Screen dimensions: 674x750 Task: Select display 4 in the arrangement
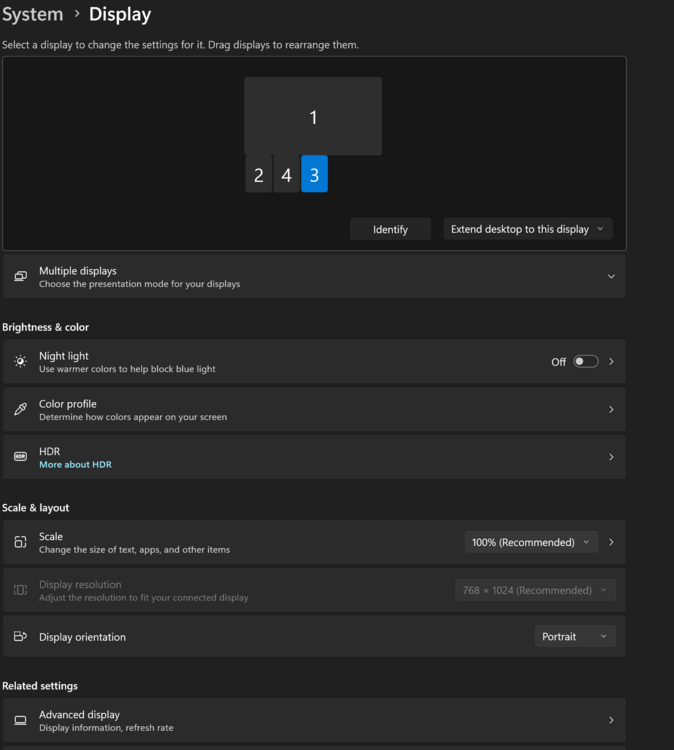tap(286, 175)
